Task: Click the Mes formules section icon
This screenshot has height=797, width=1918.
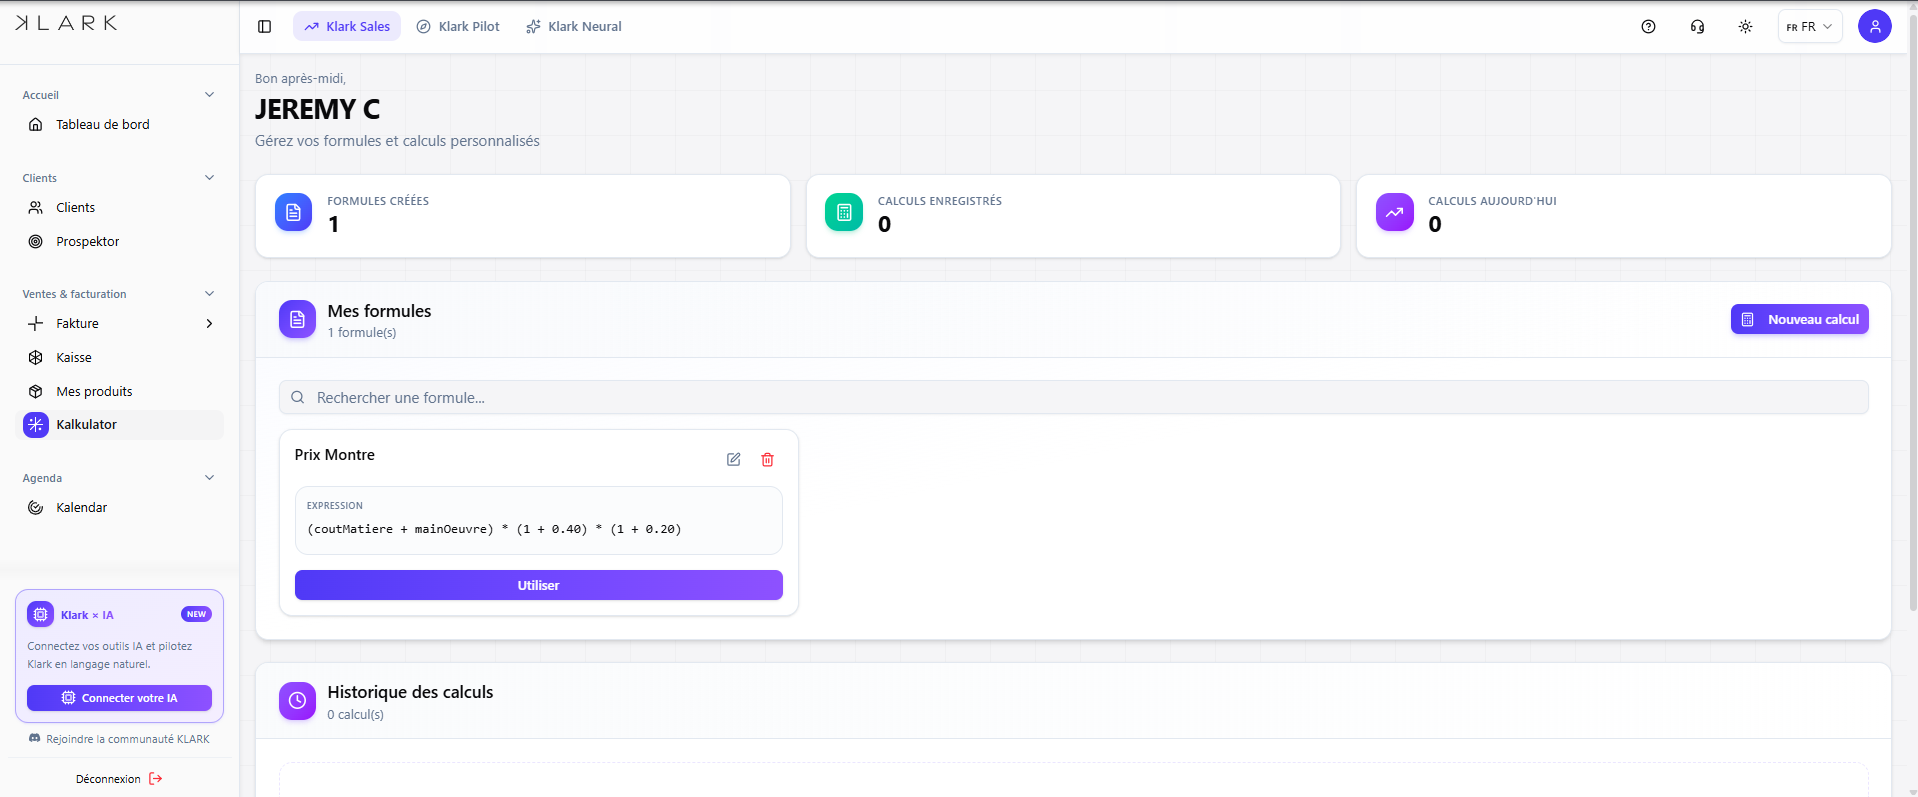Action: tap(297, 319)
